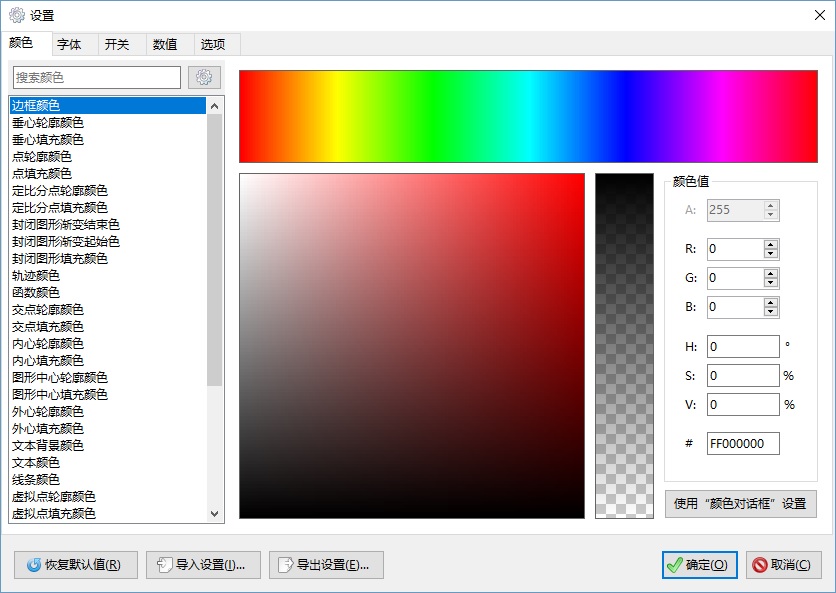The image size is (836, 593).
Task: Select 点填充颜色 list item
Action: point(108,174)
